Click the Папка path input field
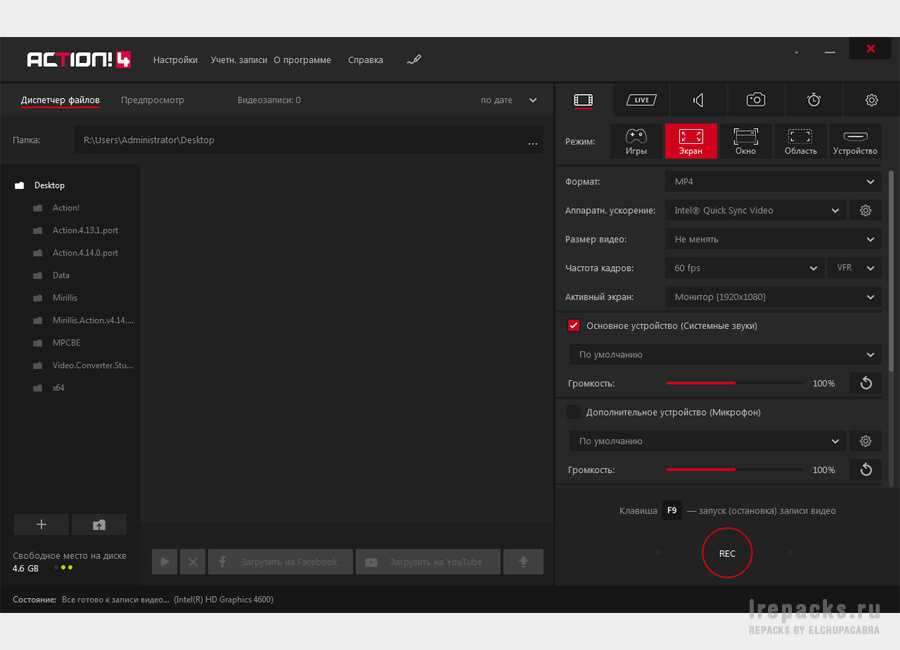Image resolution: width=900 pixels, height=650 pixels. [x=309, y=140]
